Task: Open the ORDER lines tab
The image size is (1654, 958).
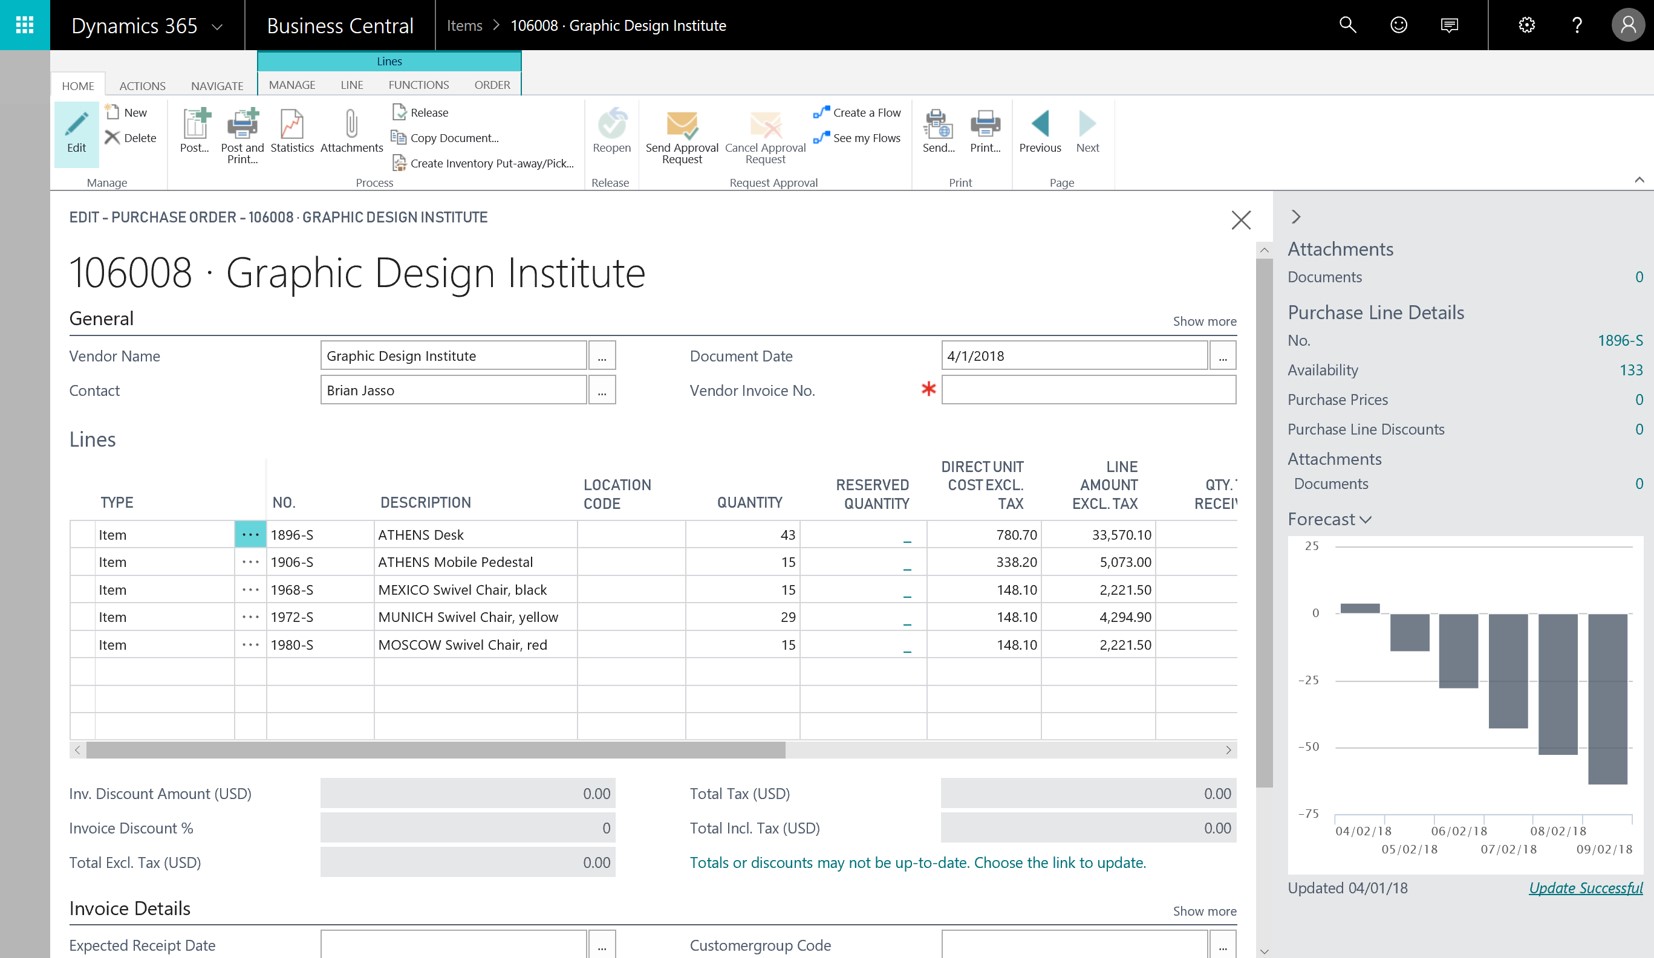Action: point(492,85)
